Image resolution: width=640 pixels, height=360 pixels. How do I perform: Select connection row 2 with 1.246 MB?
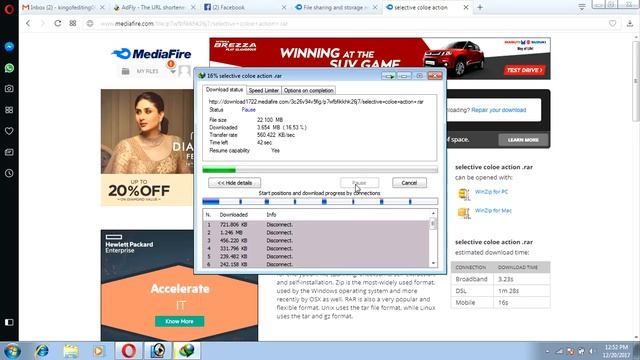point(316,233)
